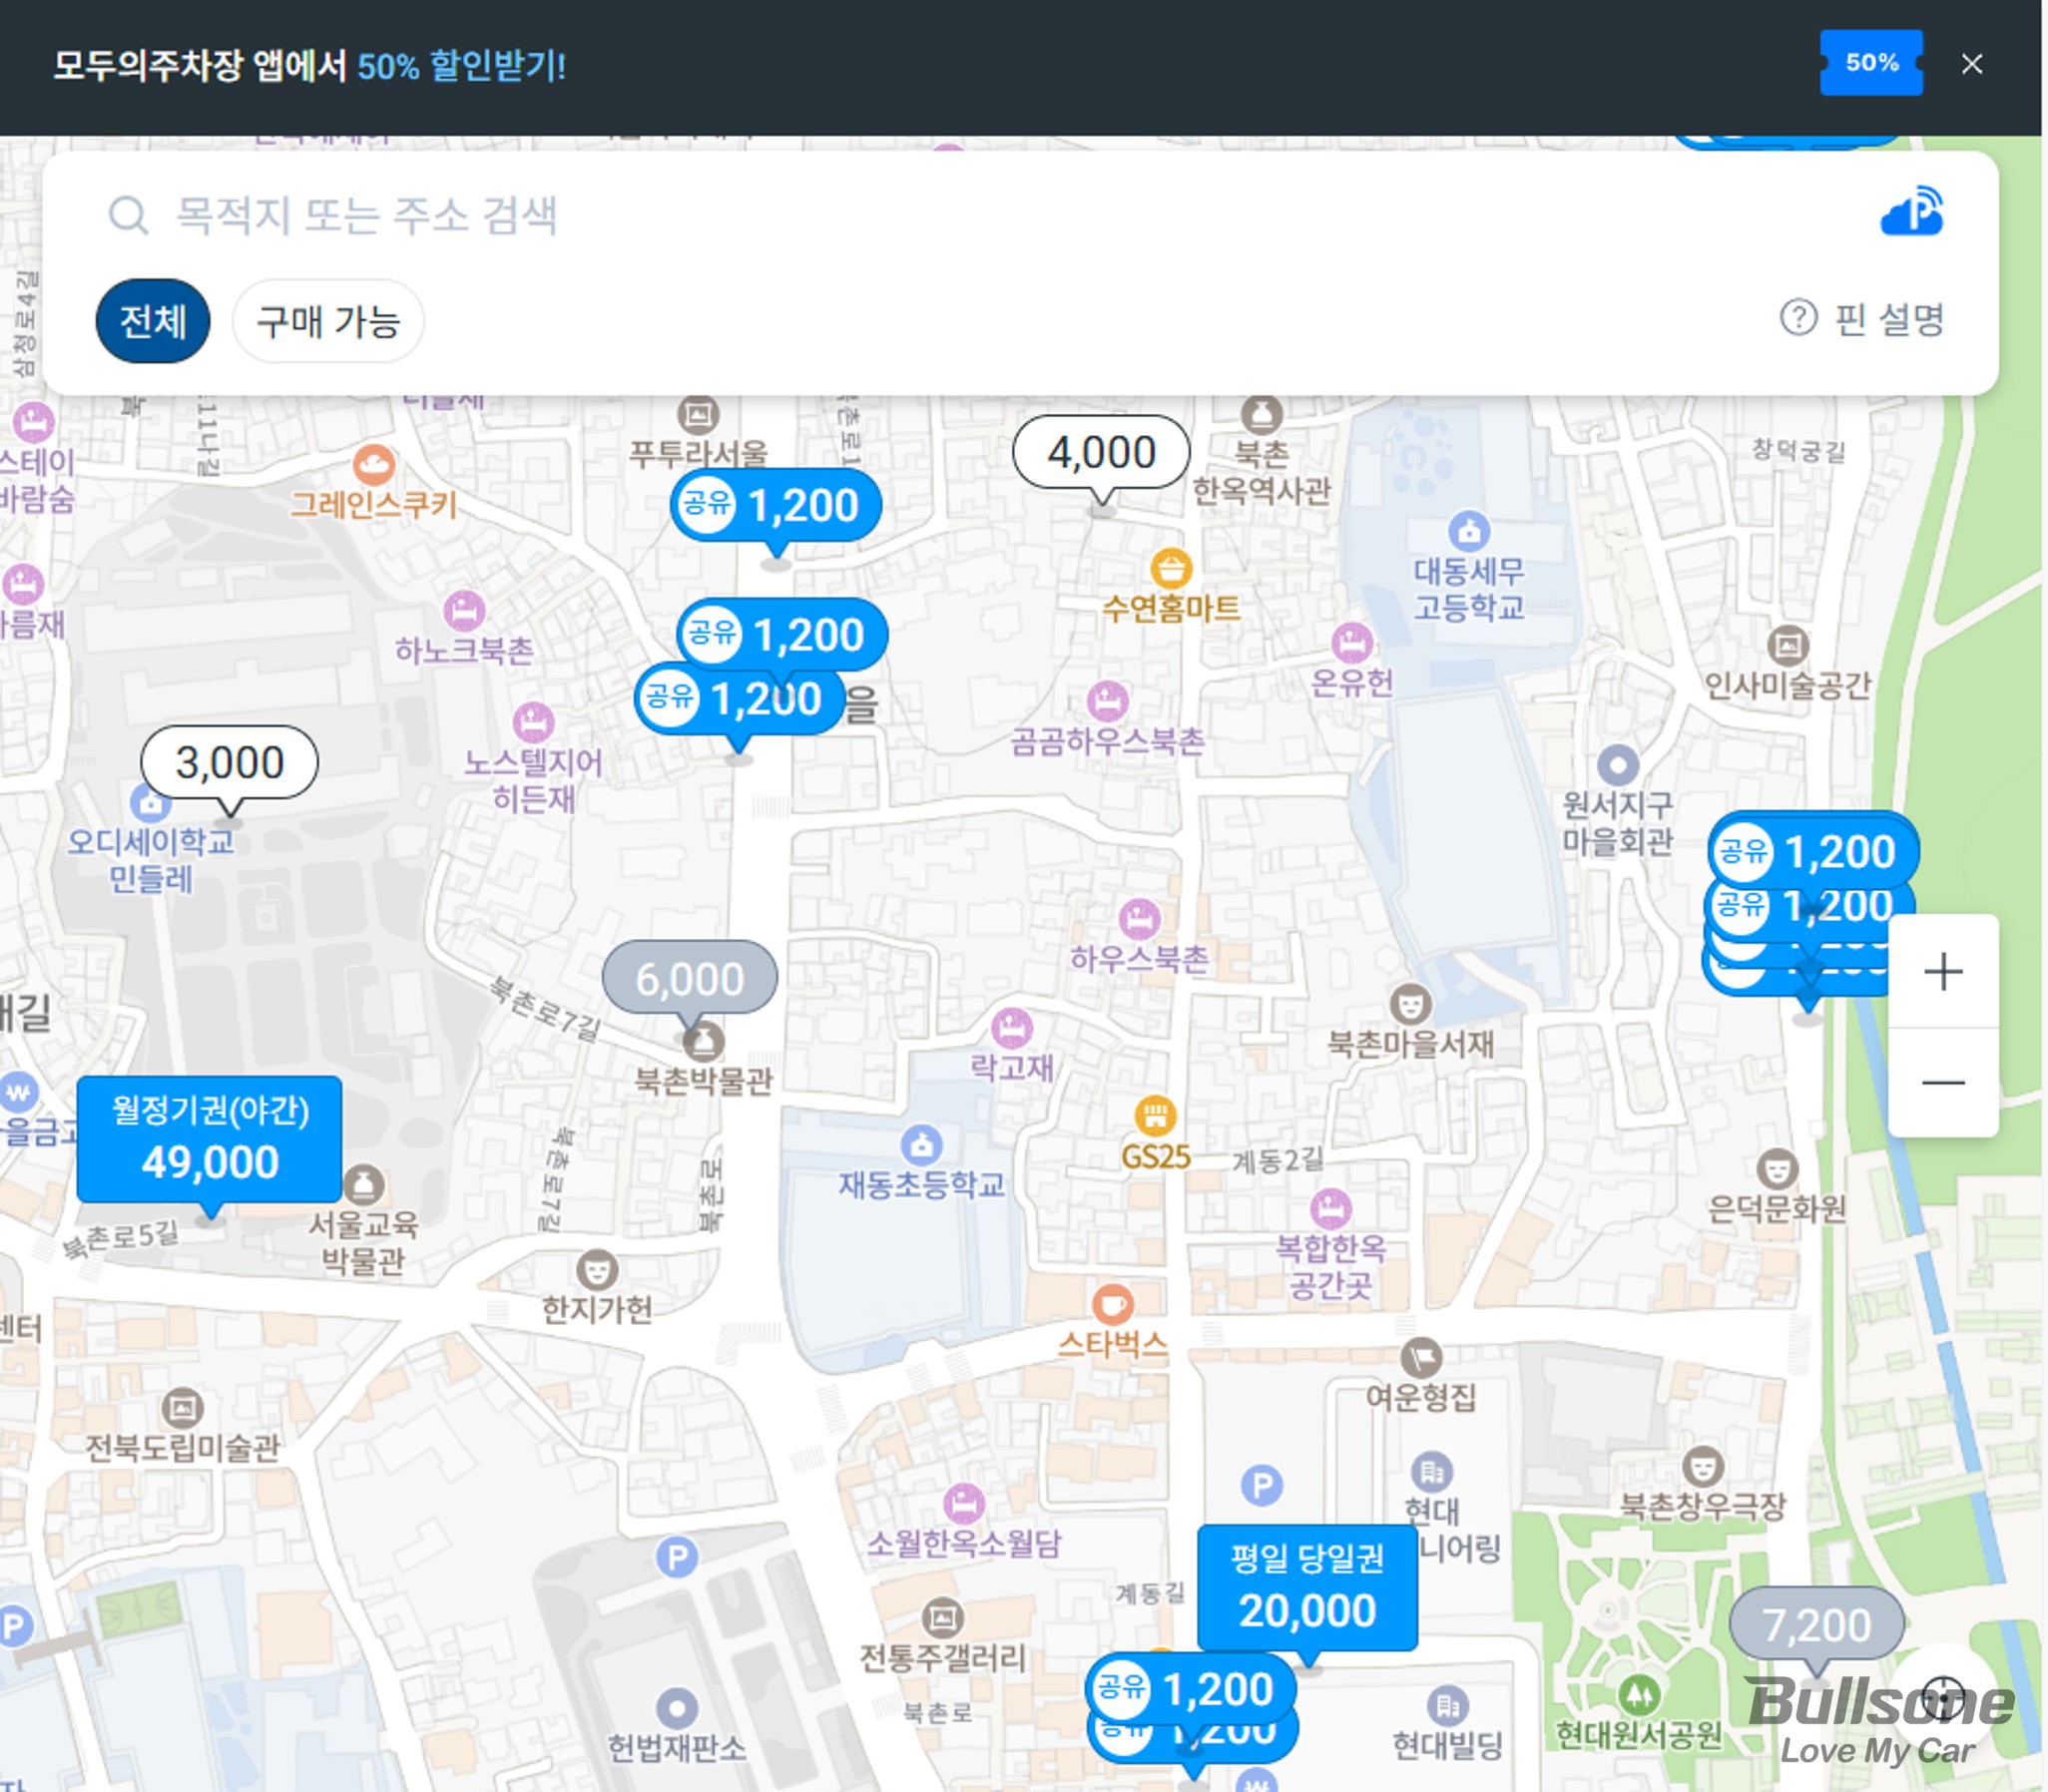Zoom in the map with plus button
Viewport: 2048px width, 1792px height.
click(1942, 972)
